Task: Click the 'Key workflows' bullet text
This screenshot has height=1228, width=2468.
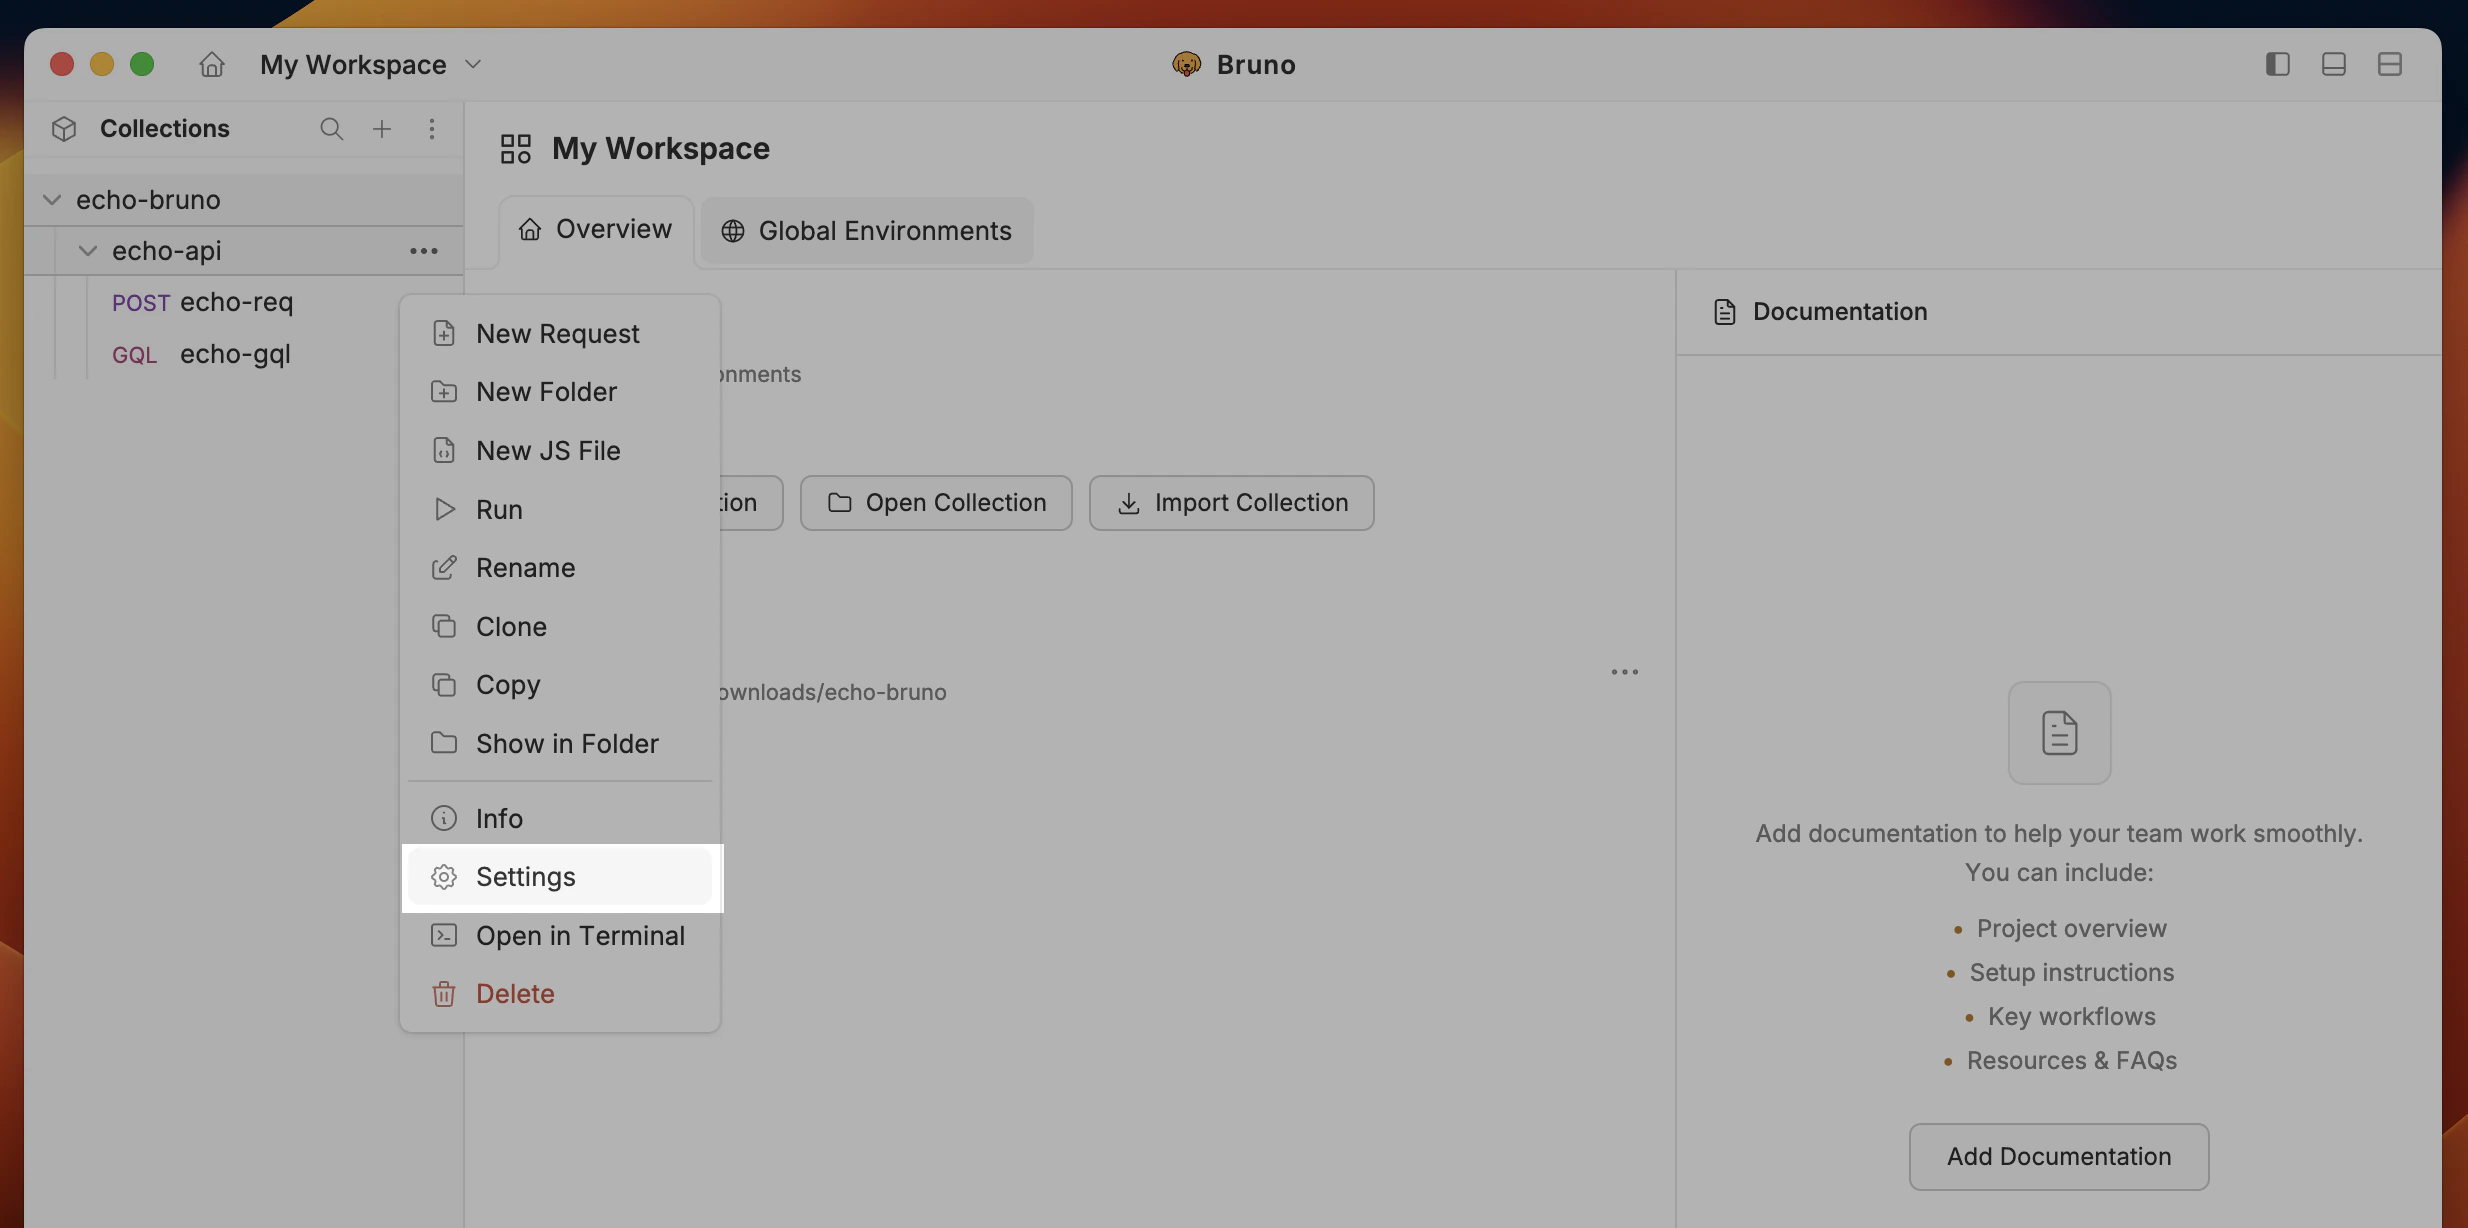Action: pos(2072,1017)
